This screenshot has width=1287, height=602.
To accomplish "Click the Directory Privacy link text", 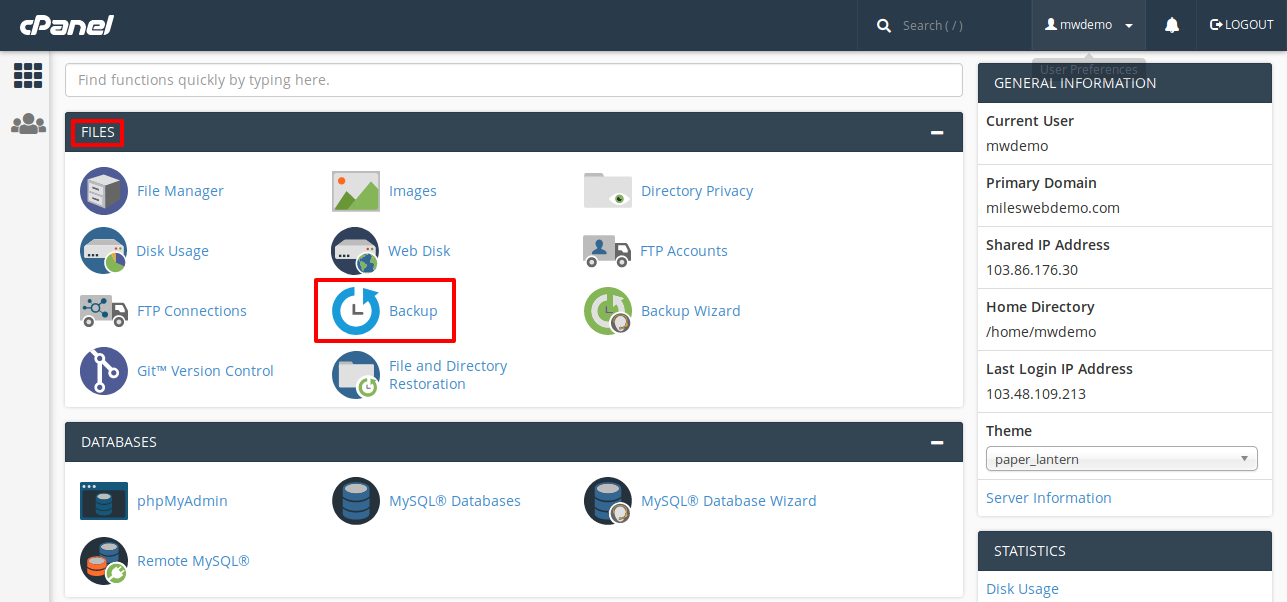I will point(697,191).
